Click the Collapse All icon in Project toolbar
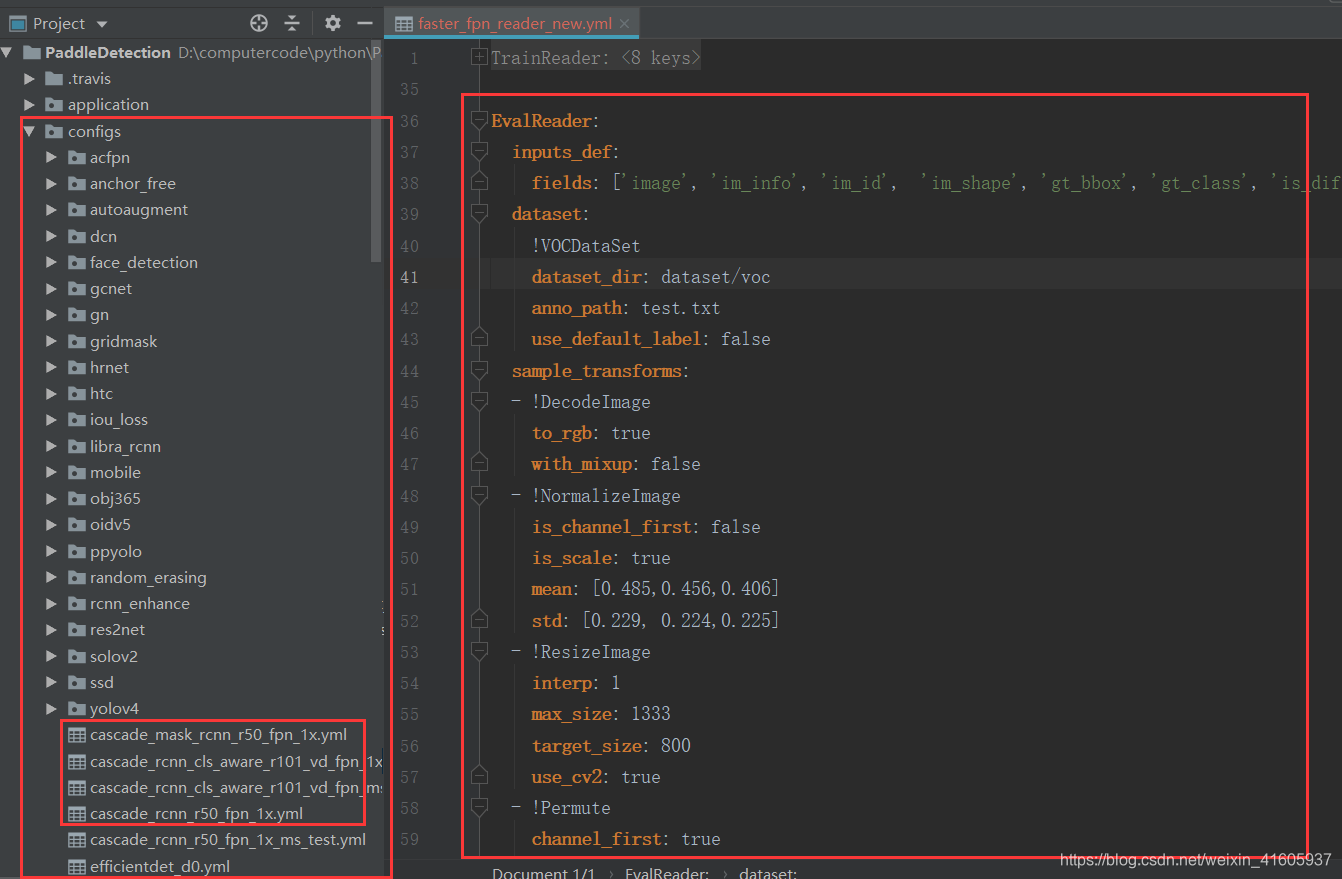The width and height of the screenshot is (1342, 879). click(292, 23)
